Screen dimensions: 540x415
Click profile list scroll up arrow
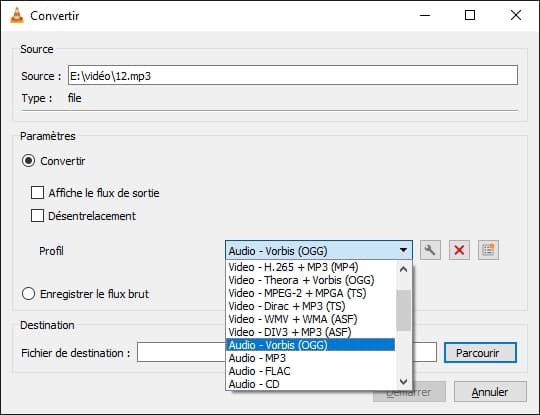403,269
